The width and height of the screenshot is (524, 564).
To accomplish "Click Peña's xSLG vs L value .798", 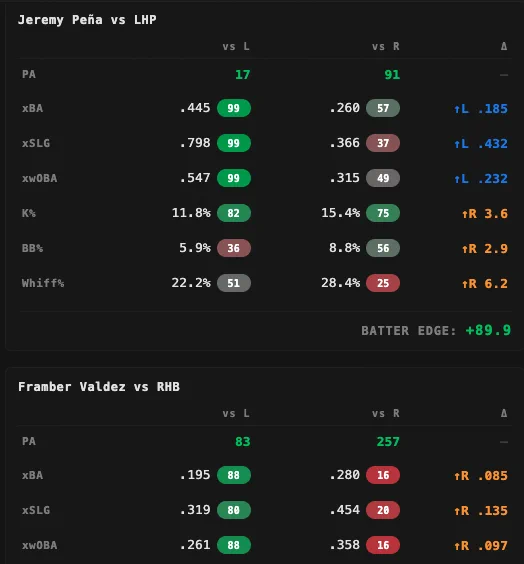I will coord(195,143).
